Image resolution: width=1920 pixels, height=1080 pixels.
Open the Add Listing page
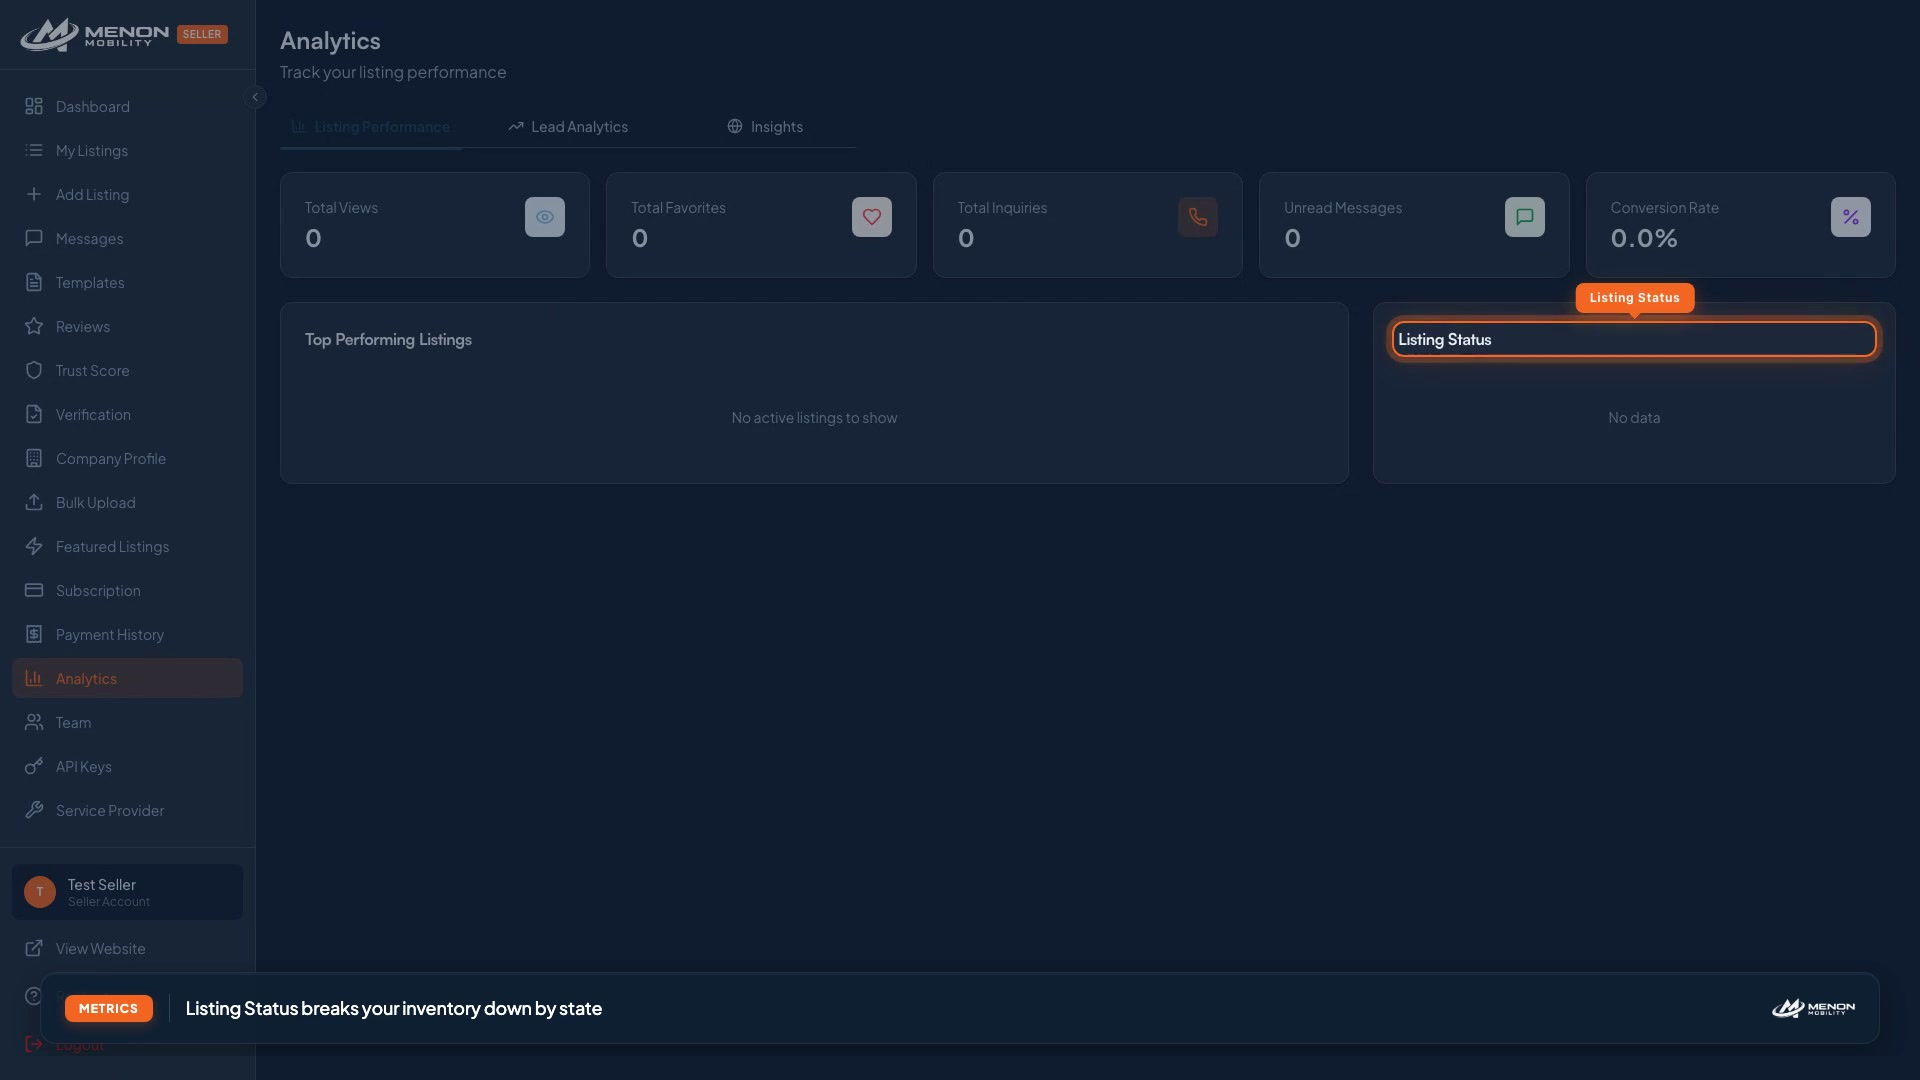[127, 195]
